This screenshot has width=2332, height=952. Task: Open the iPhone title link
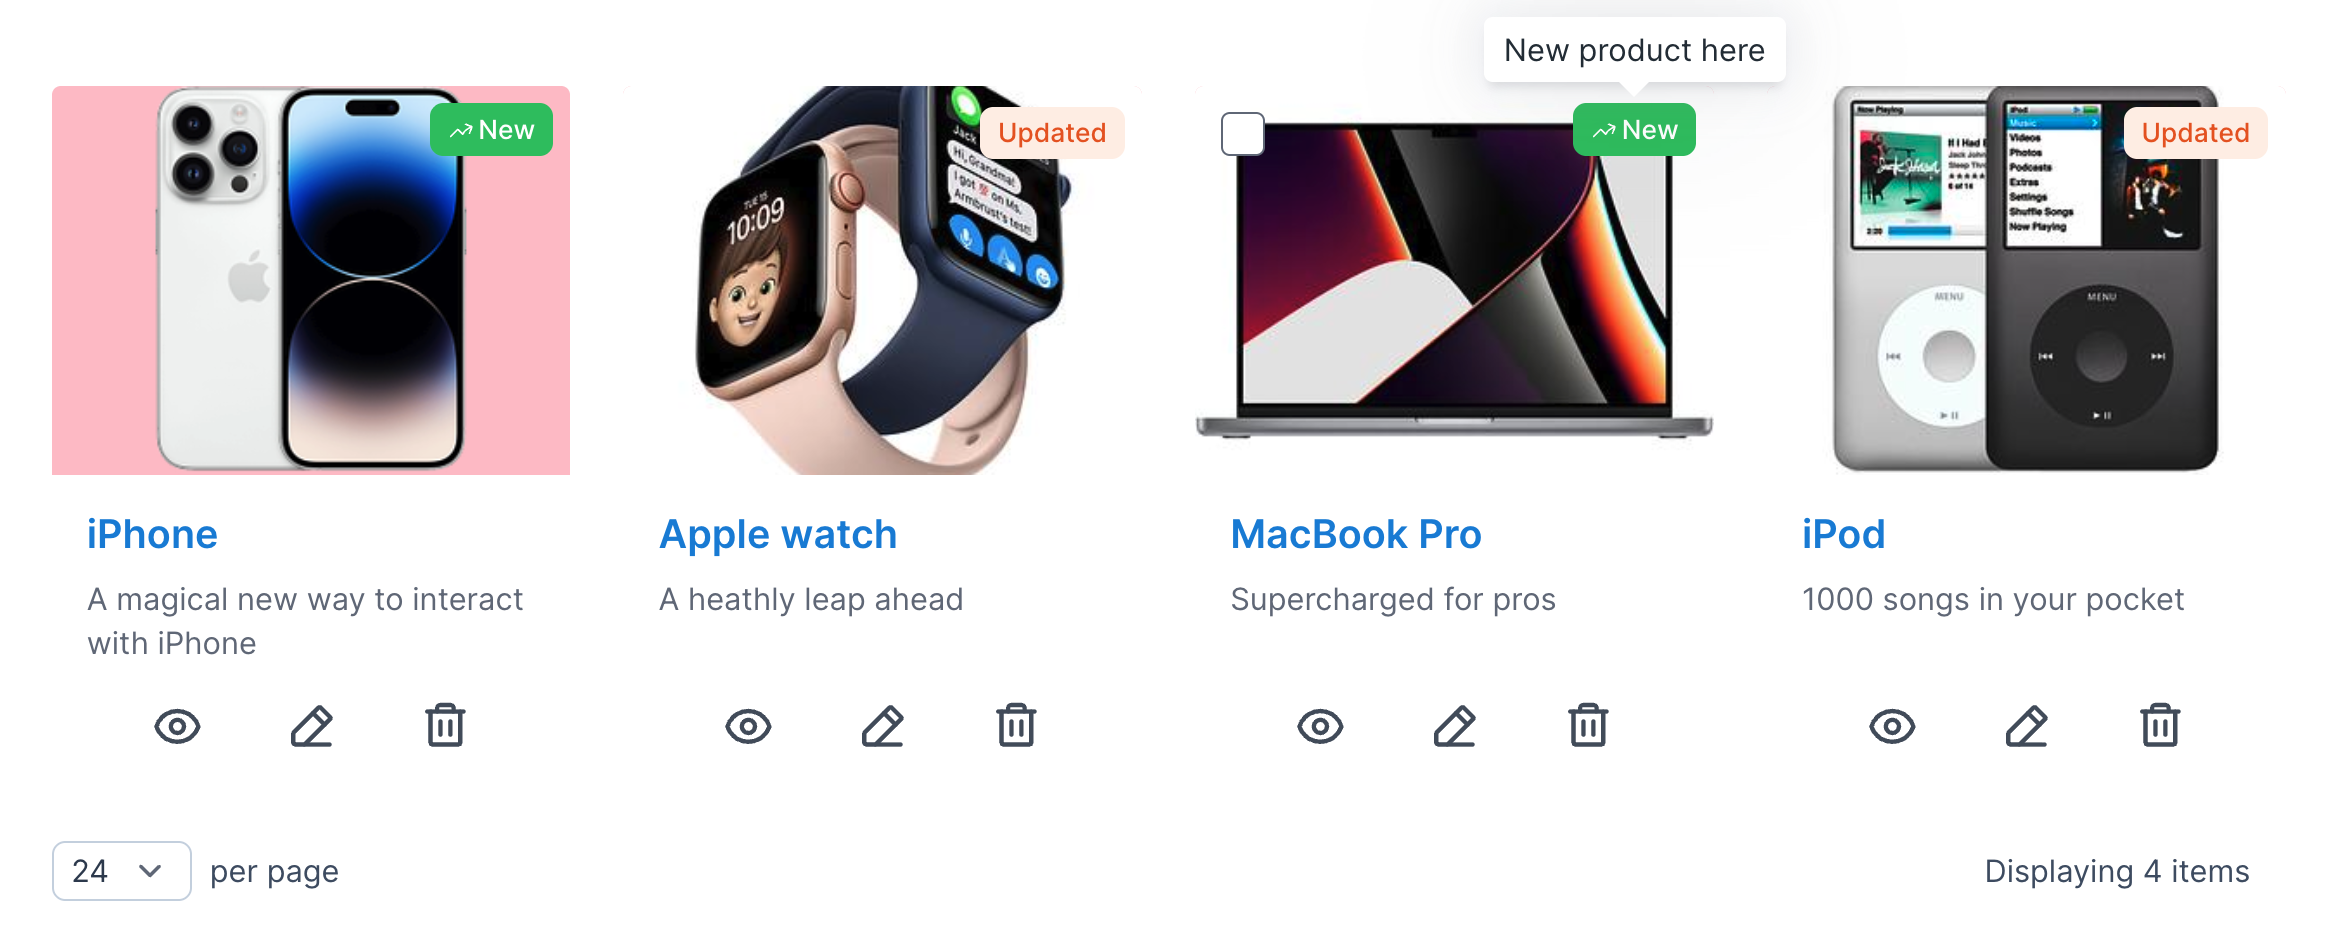tap(152, 534)
